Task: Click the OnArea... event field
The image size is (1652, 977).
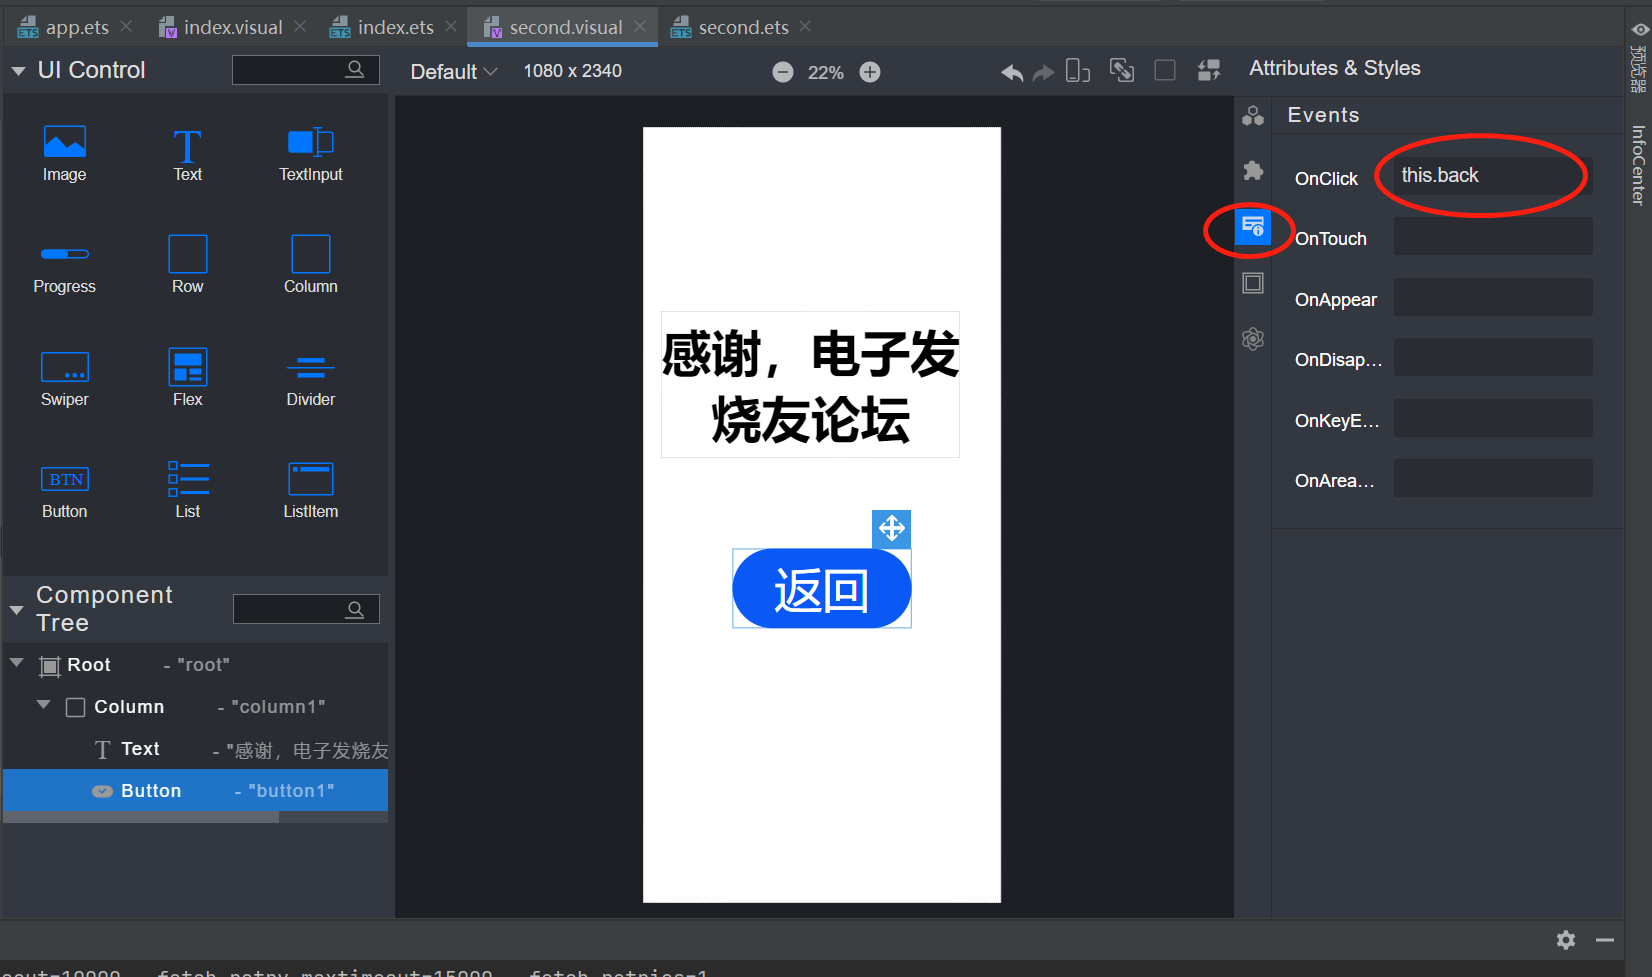Action: pyautogui.click(x=1493, y=478)
